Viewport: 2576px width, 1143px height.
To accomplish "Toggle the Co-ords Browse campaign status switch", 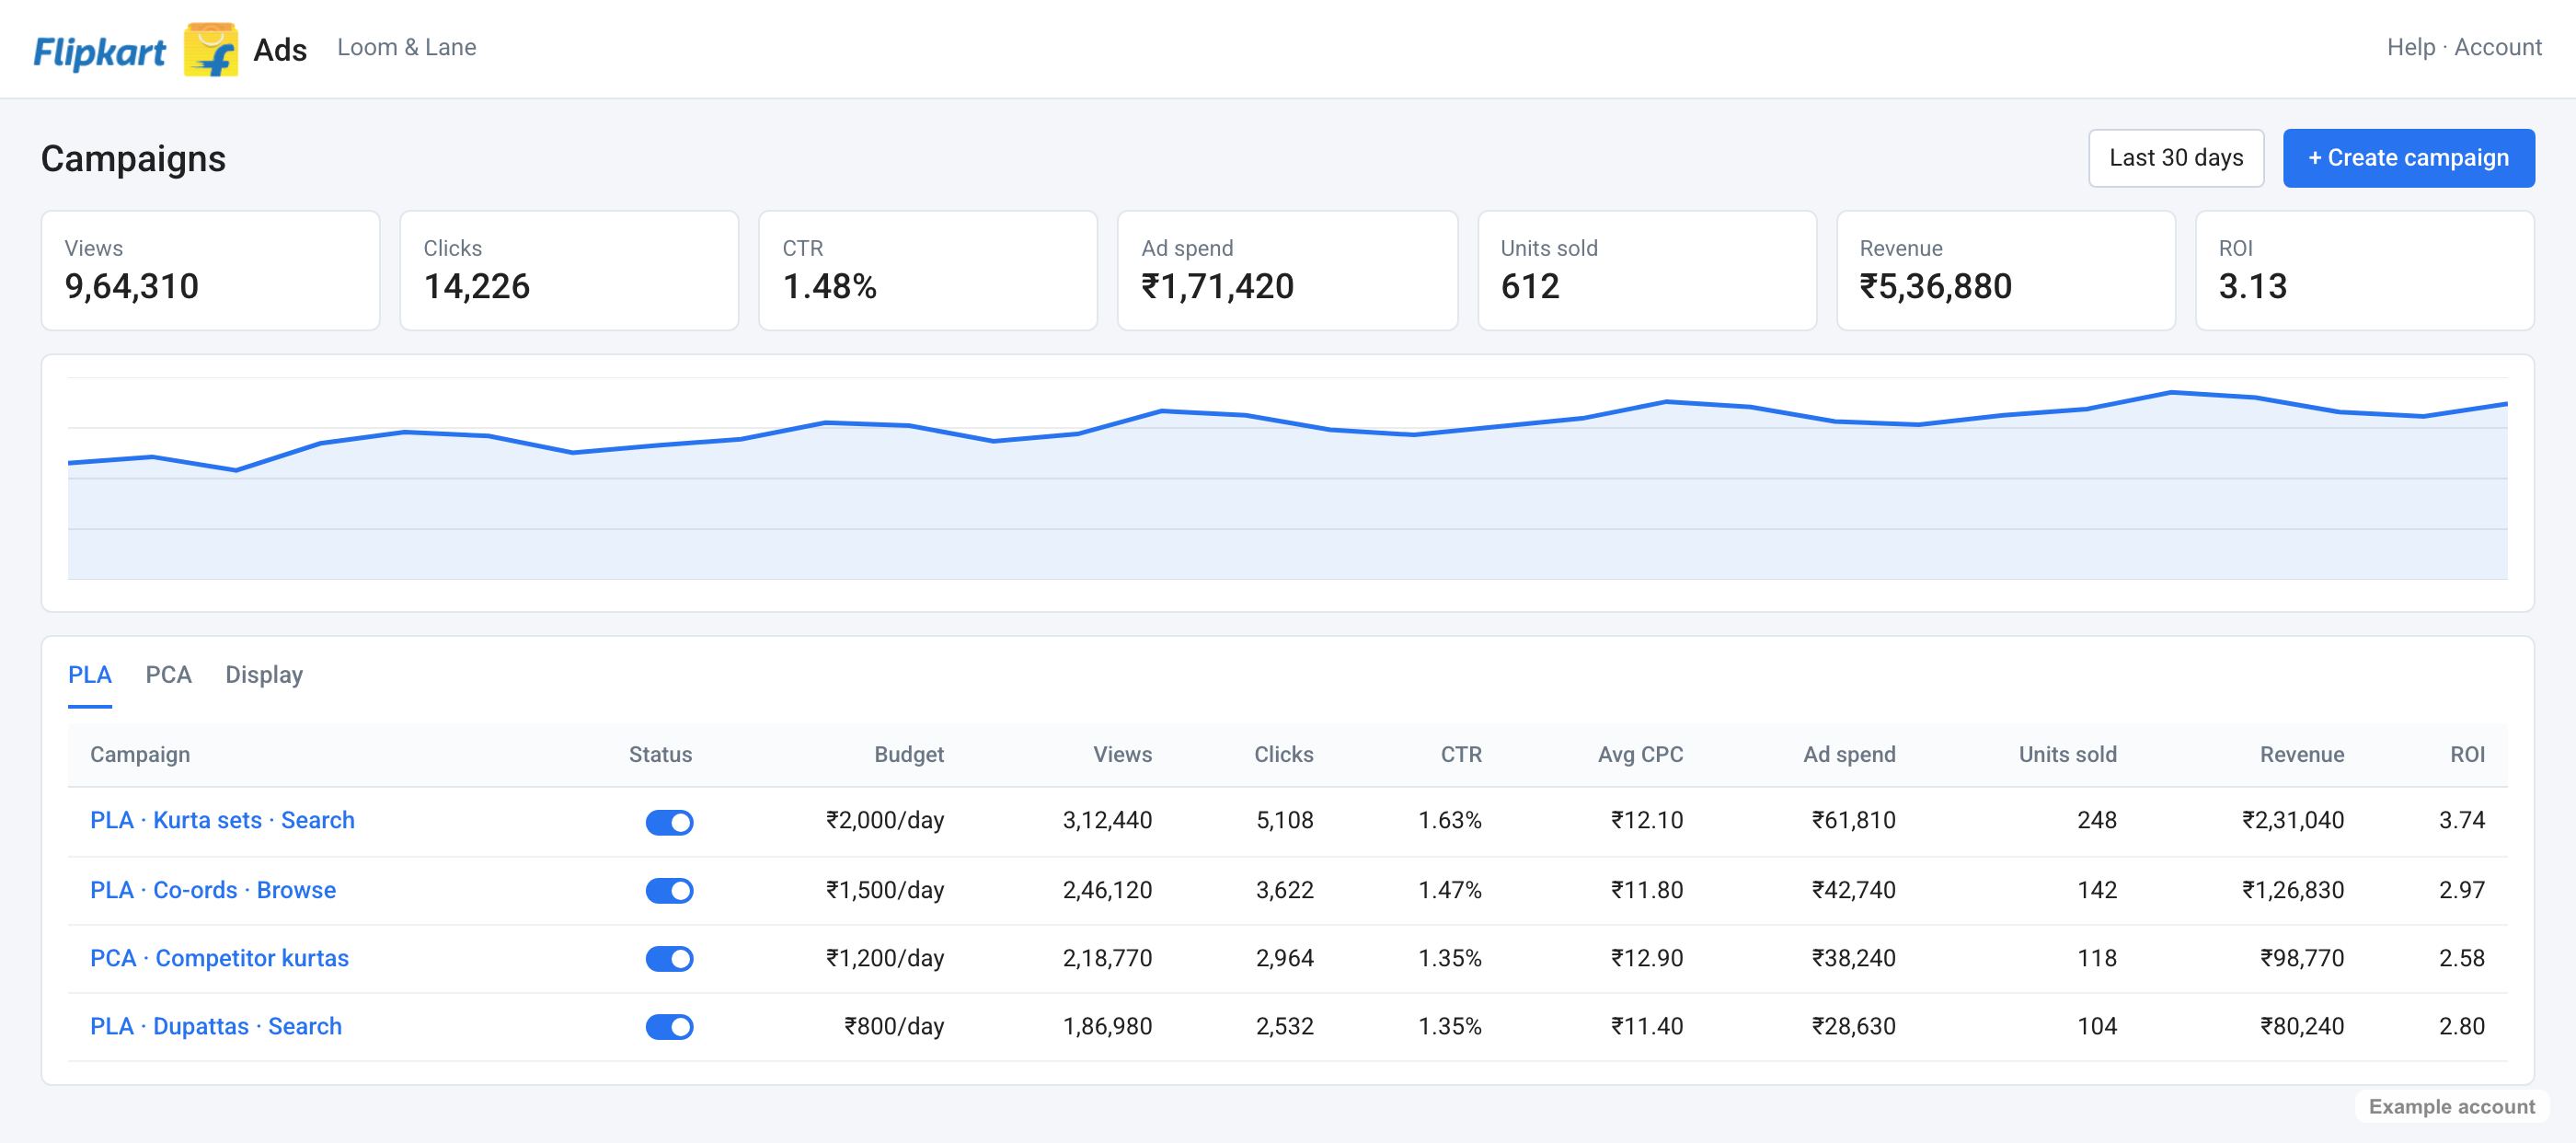I will click(669, 890).
